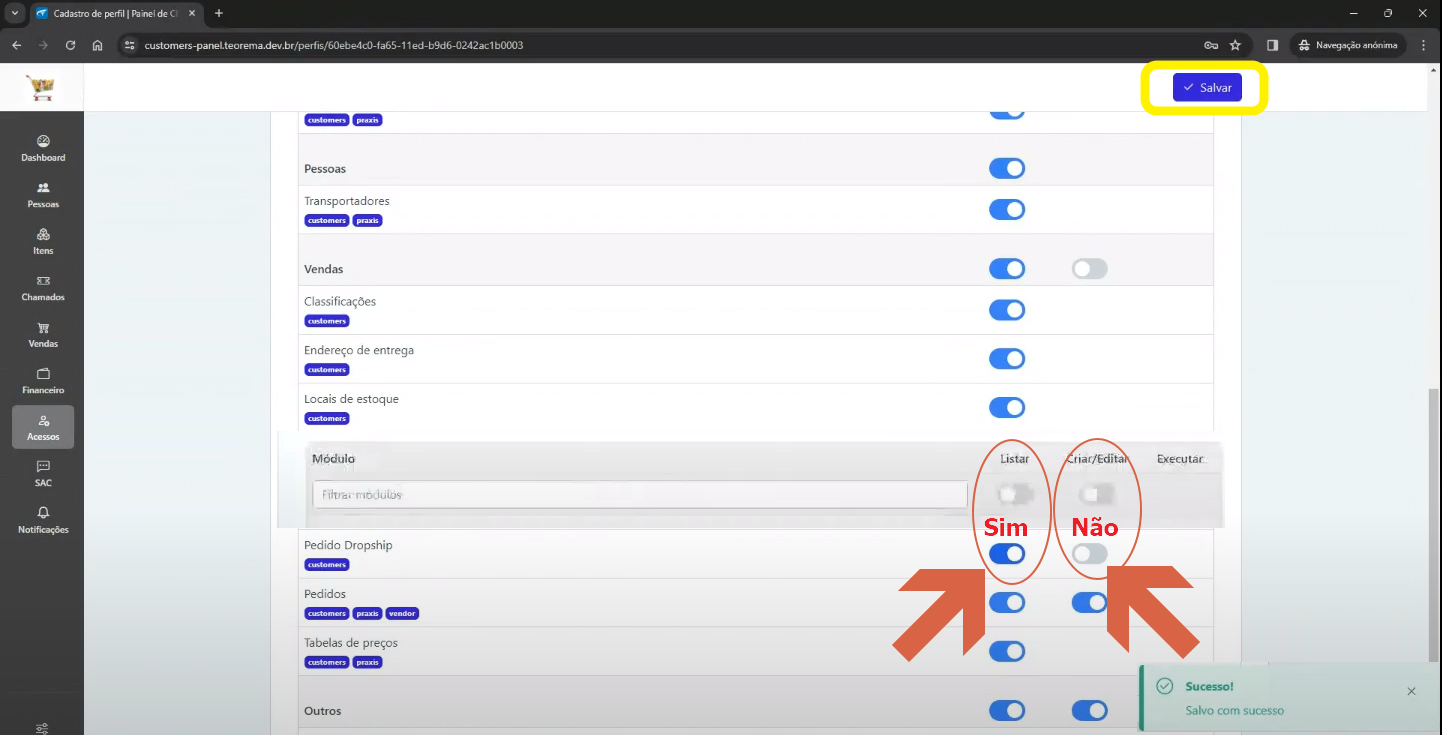Select the Acessos sidebar item

[x=43, y=427]
